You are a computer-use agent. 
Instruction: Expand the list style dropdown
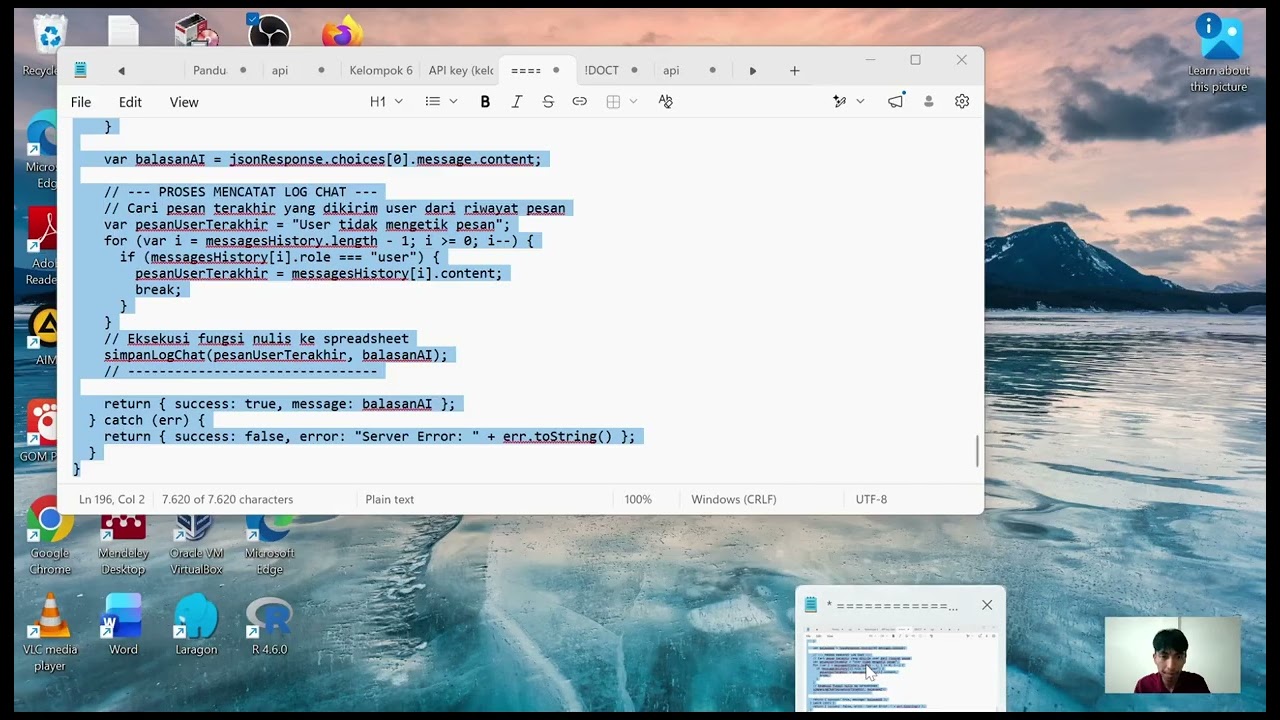pos(441,102)
